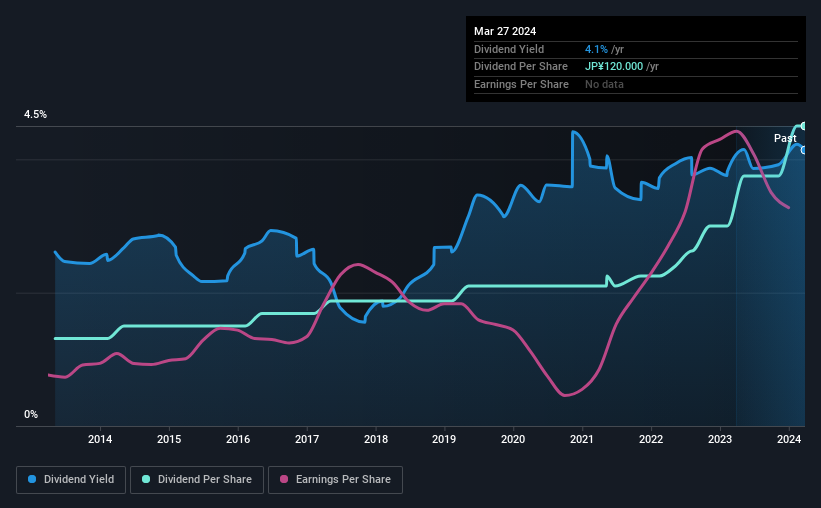Select the 2014 x-axis label
The height and width of the screenshot is (508, 821).
(x=100, y=439)
